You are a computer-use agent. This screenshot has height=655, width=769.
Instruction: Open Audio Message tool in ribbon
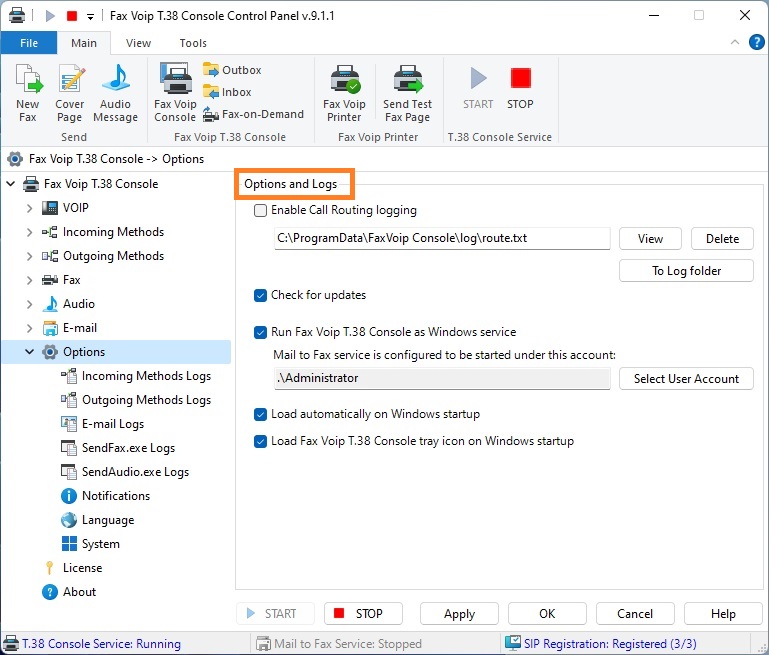115,93
